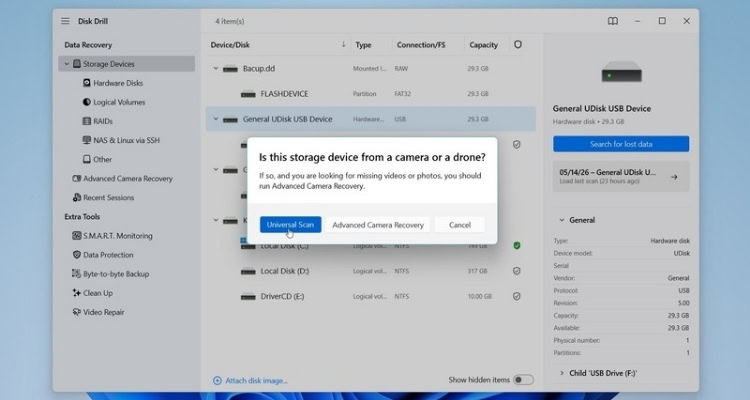Open S.M.A.R.T. Monitoring tool
The image size is (750, 400).
118,236
